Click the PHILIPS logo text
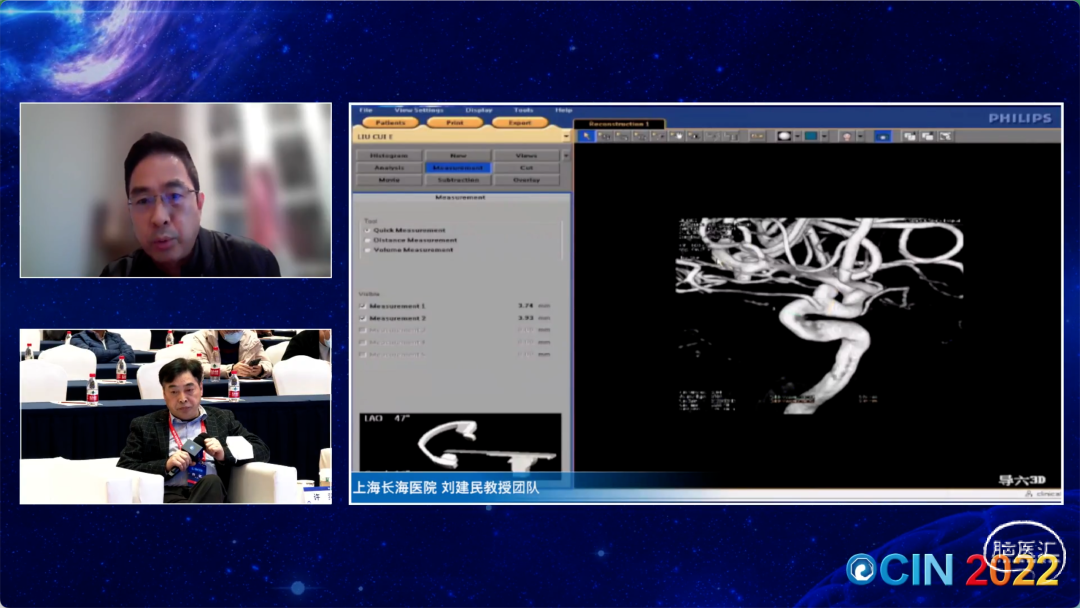Viewport: 1080px width, 608px height. [1020, 118]
